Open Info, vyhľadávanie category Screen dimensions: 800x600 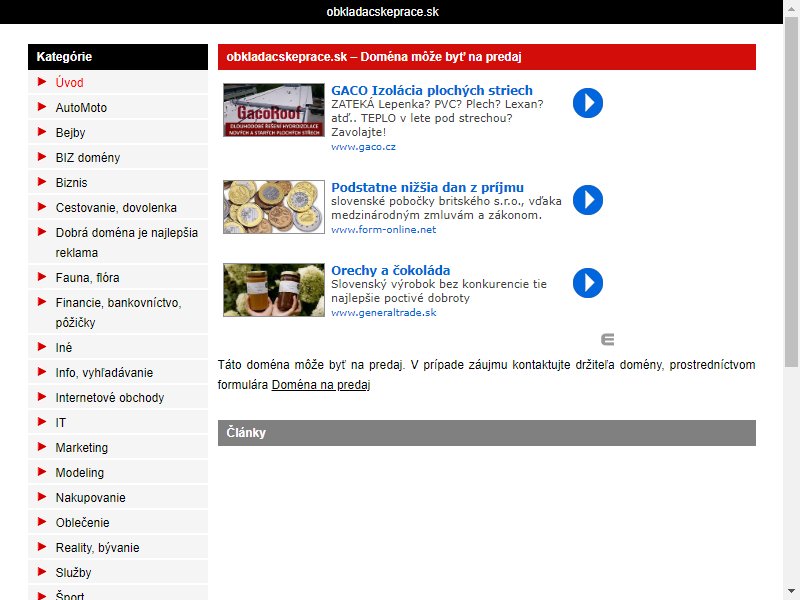104,372
